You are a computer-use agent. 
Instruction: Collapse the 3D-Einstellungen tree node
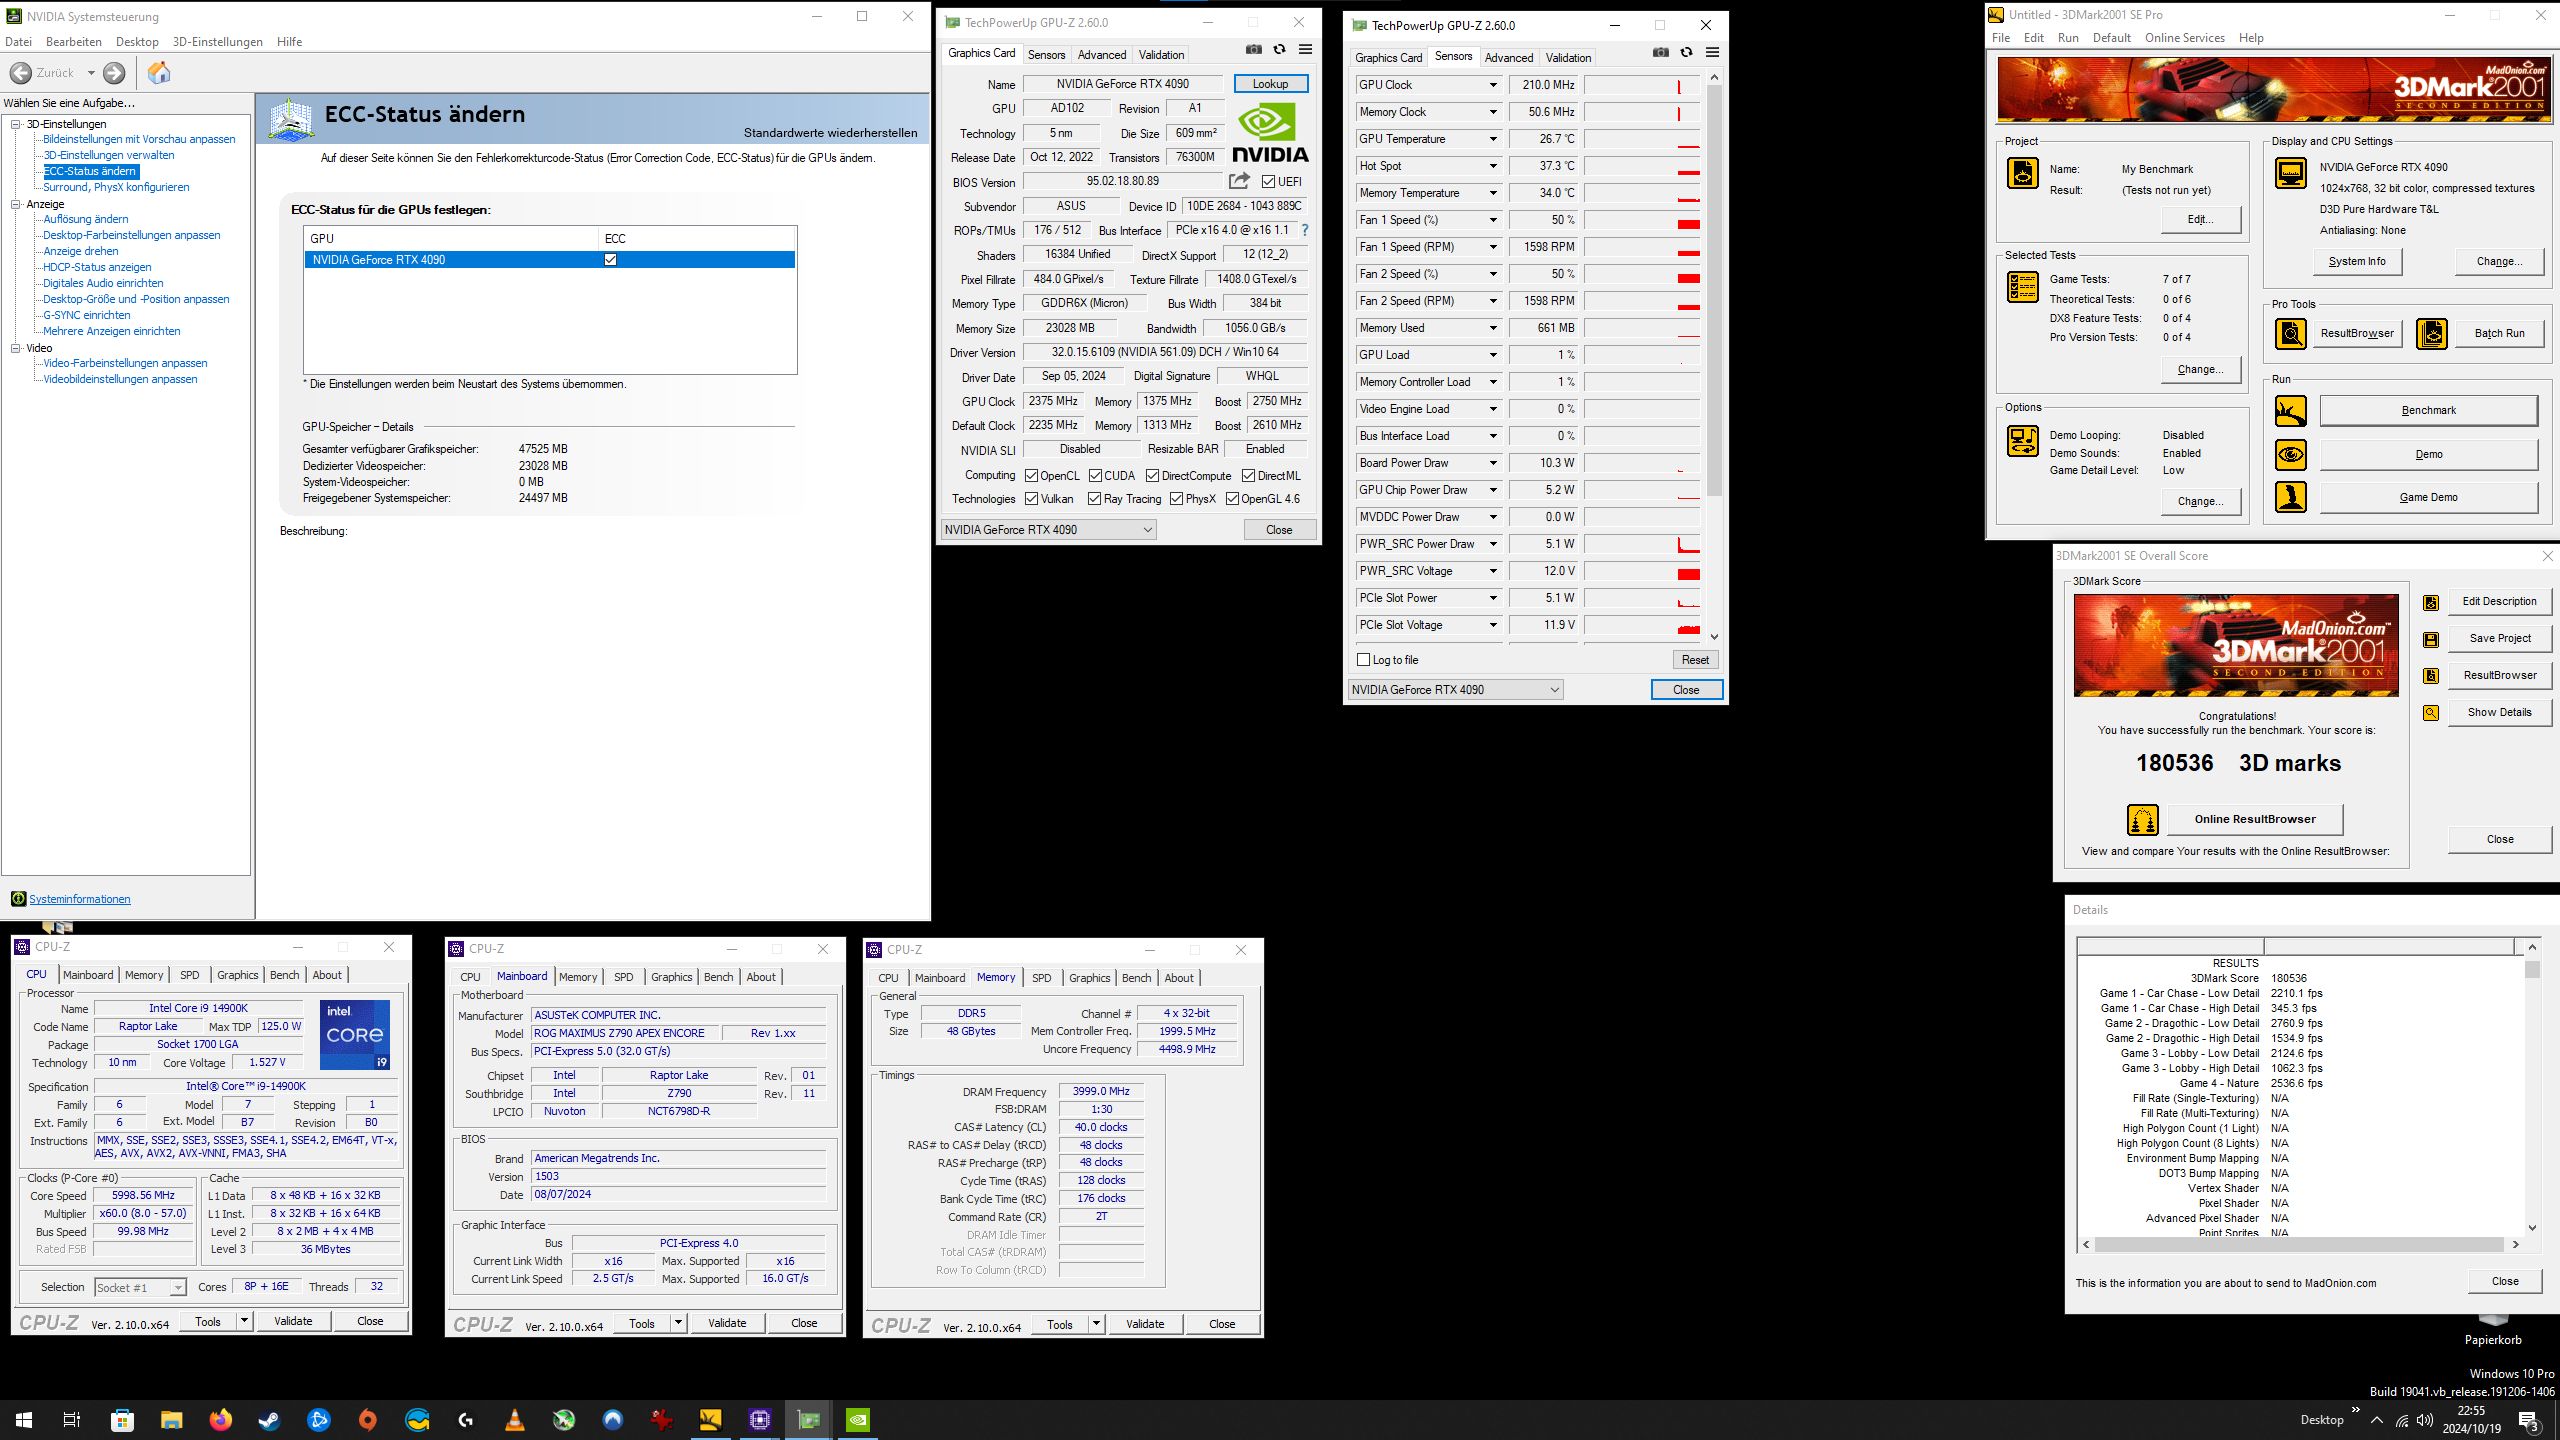(x=16, y=124)
